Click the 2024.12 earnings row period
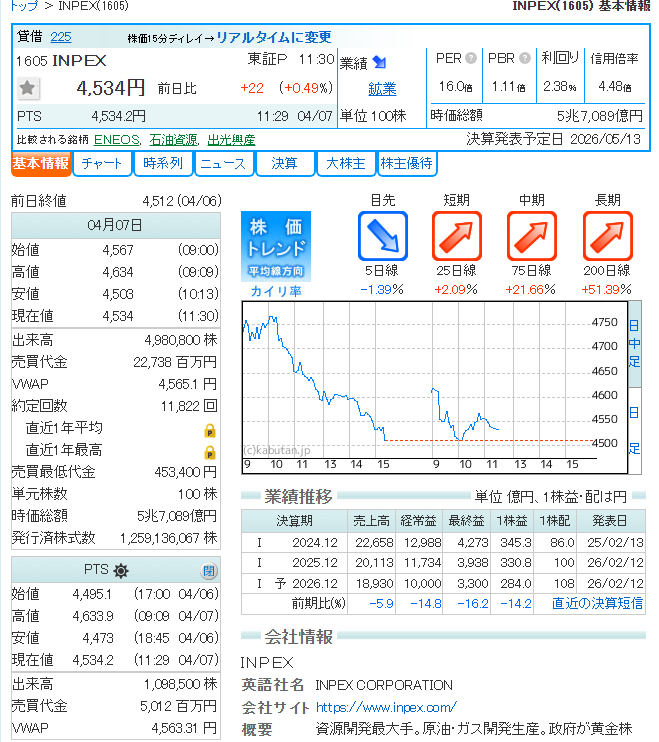This screenshot has height=742, width=659. coord(315,543)
